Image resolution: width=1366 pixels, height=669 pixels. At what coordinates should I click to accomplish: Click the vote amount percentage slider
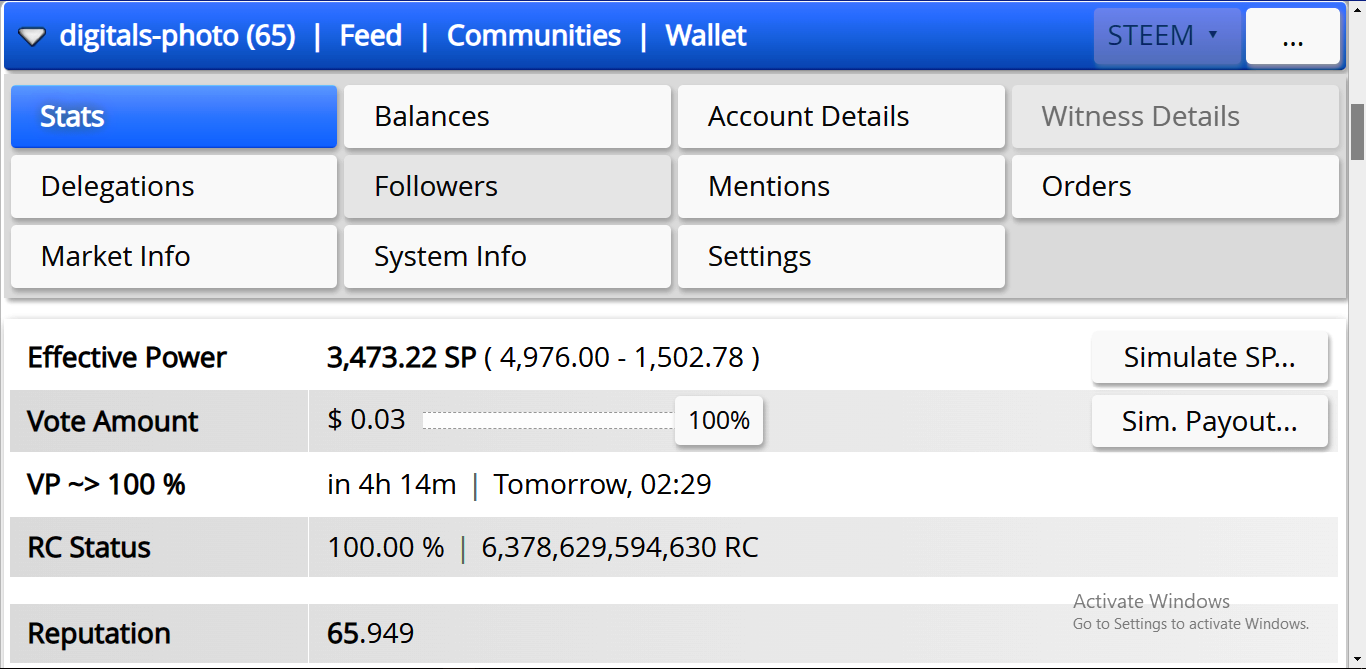click(x=549, y=421)
